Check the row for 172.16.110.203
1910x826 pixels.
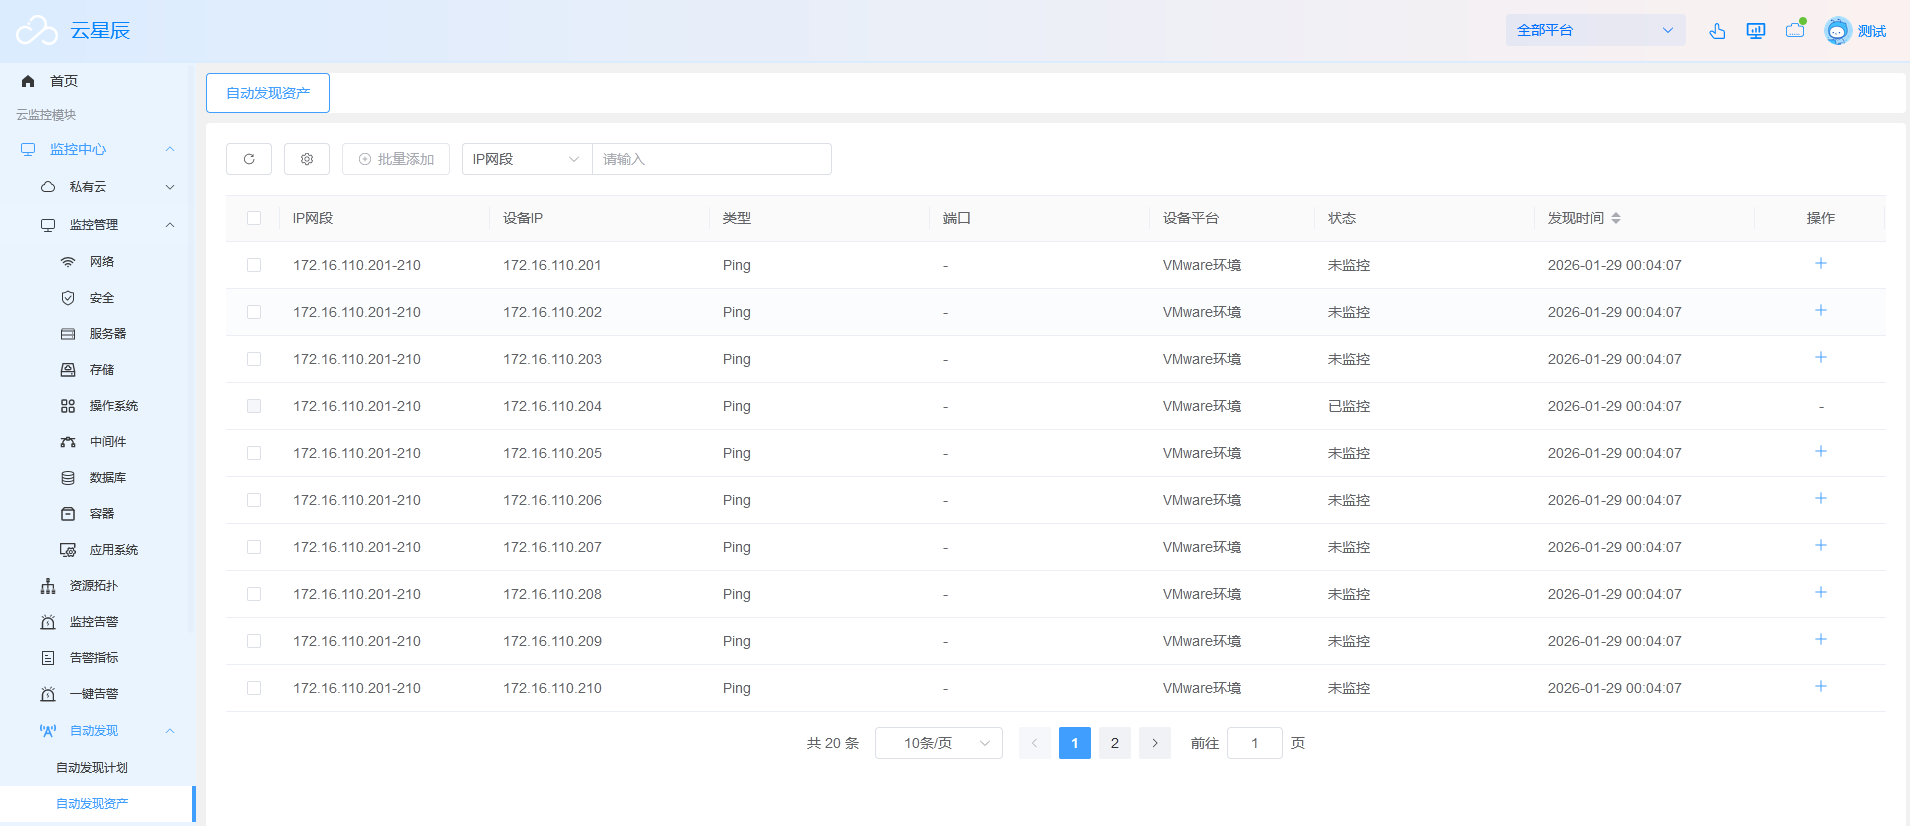click(x=254, y=359)
